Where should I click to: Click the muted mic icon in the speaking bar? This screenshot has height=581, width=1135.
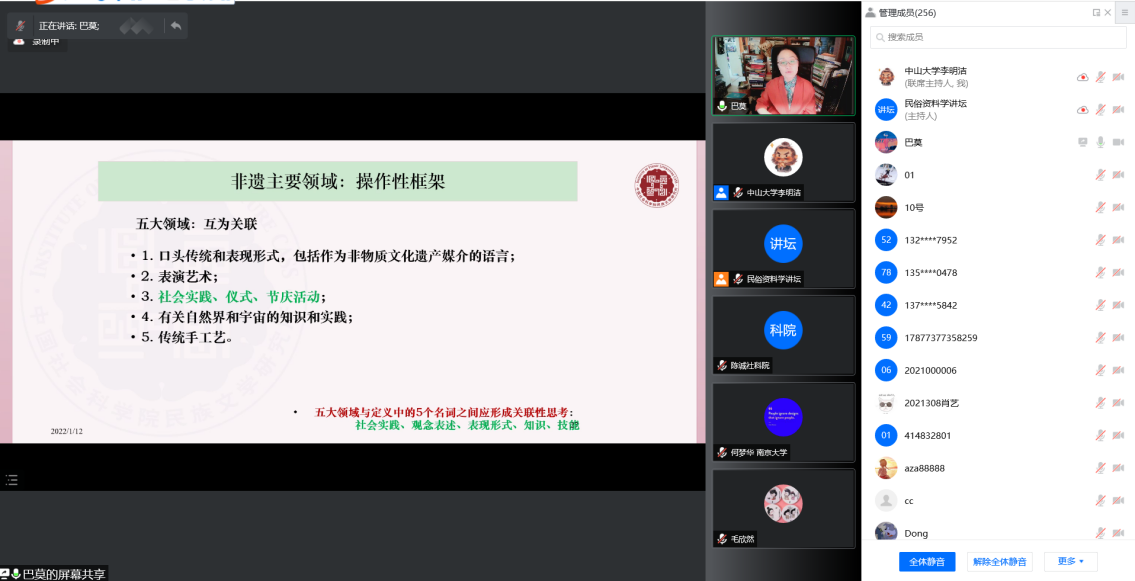[19, 25]
